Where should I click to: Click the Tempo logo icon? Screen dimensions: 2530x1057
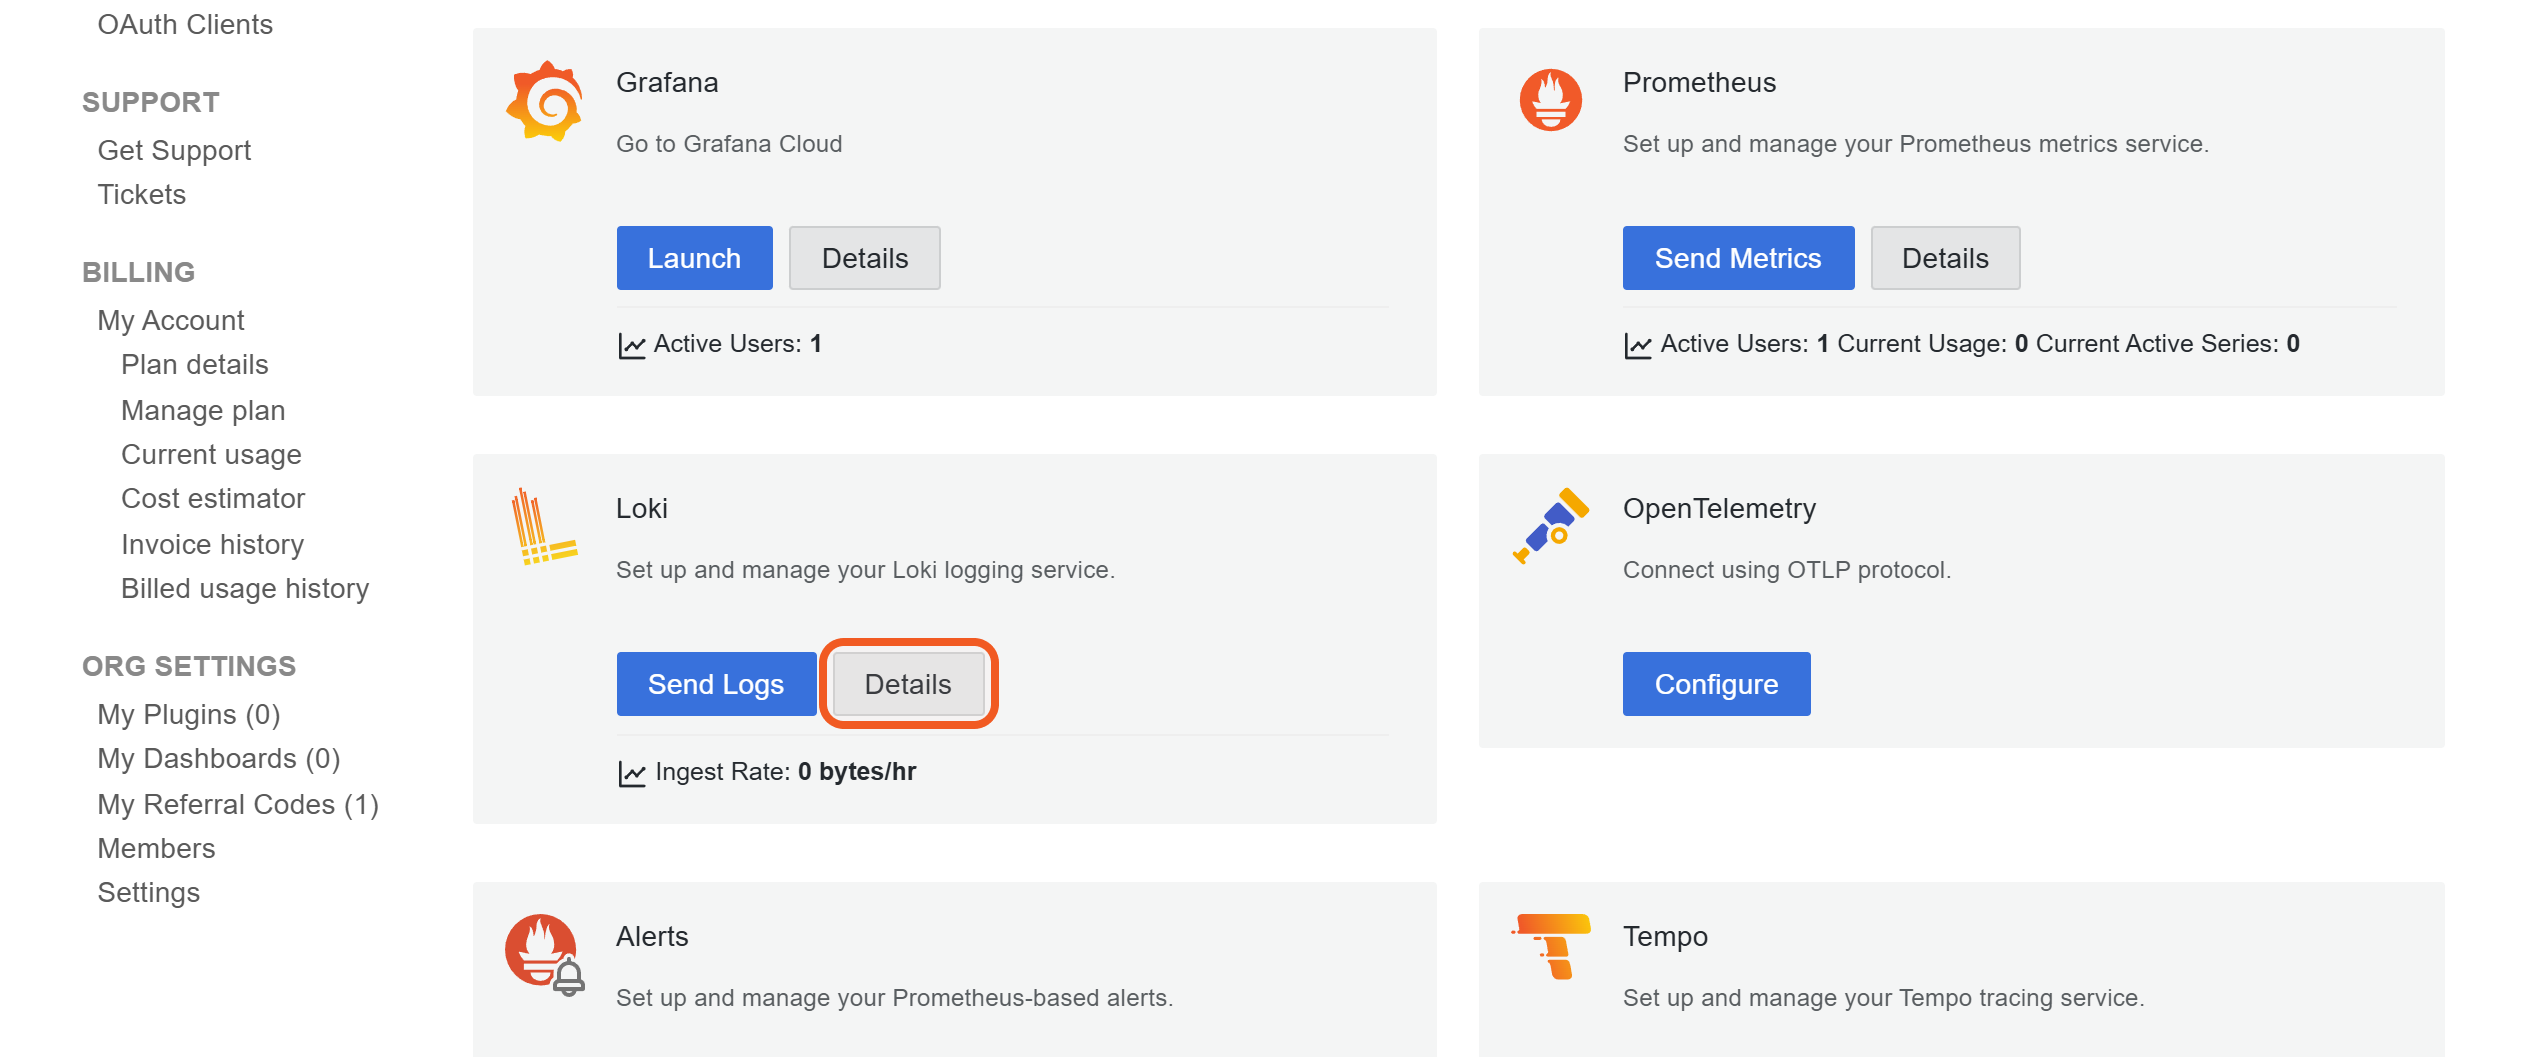[x=1552, y=945]
